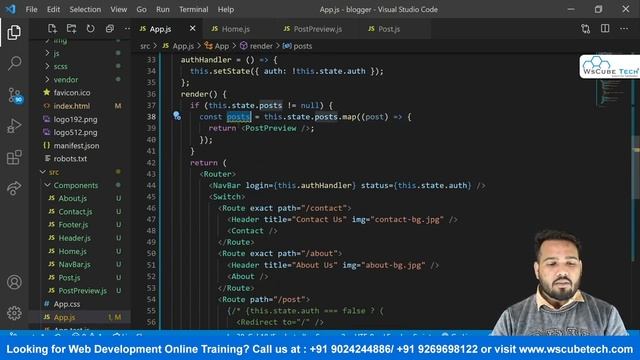Open About.js in Components folder
This screenshot has height=360, width=640.
point(72,198)
